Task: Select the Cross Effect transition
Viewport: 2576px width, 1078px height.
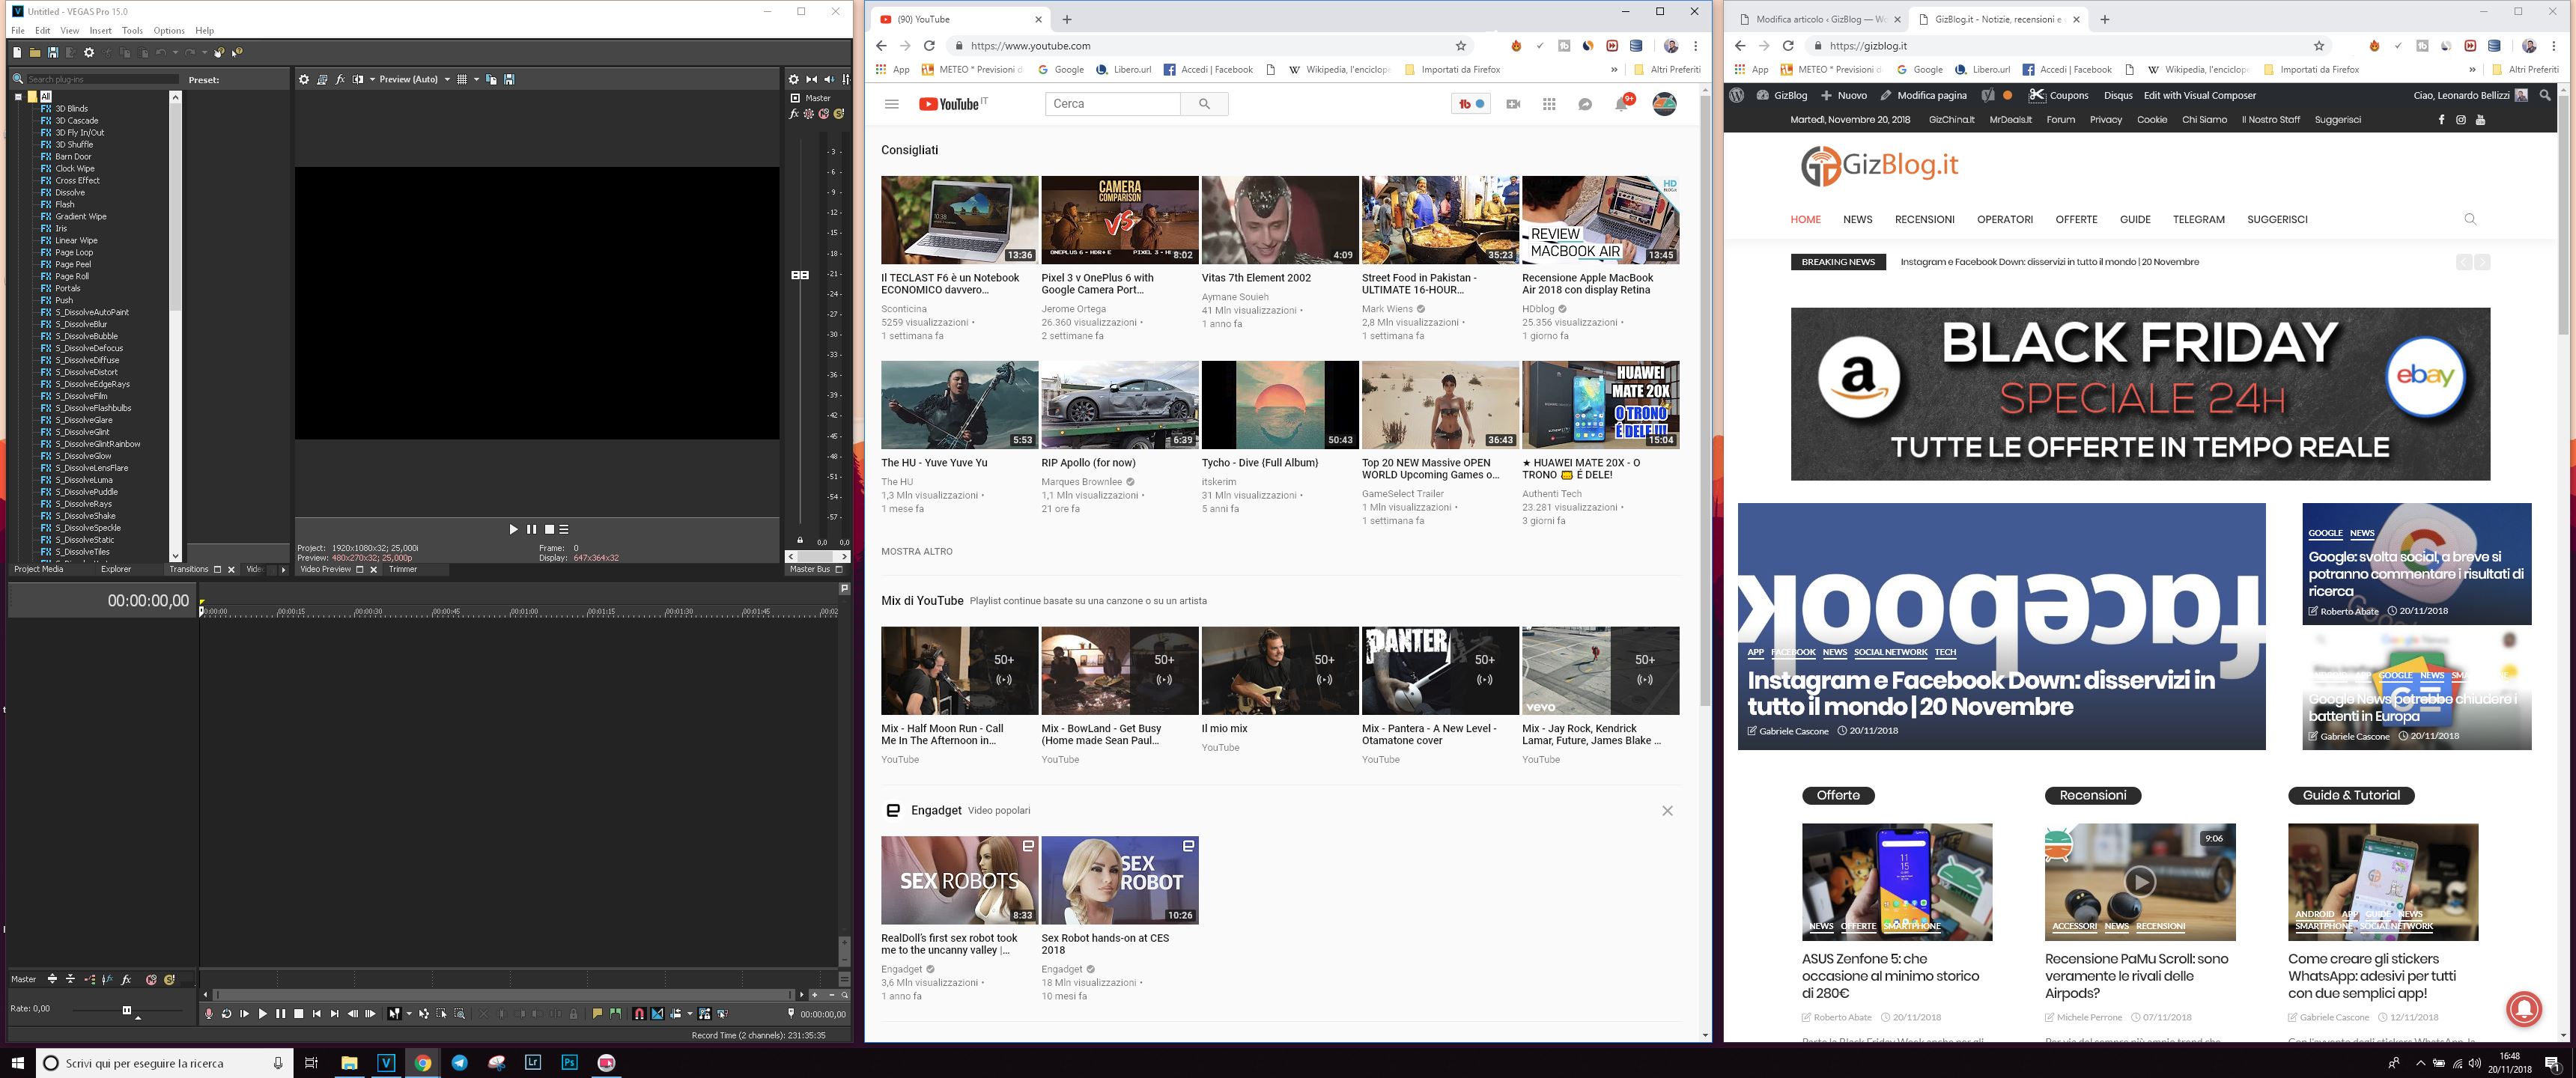Action: 77,180
